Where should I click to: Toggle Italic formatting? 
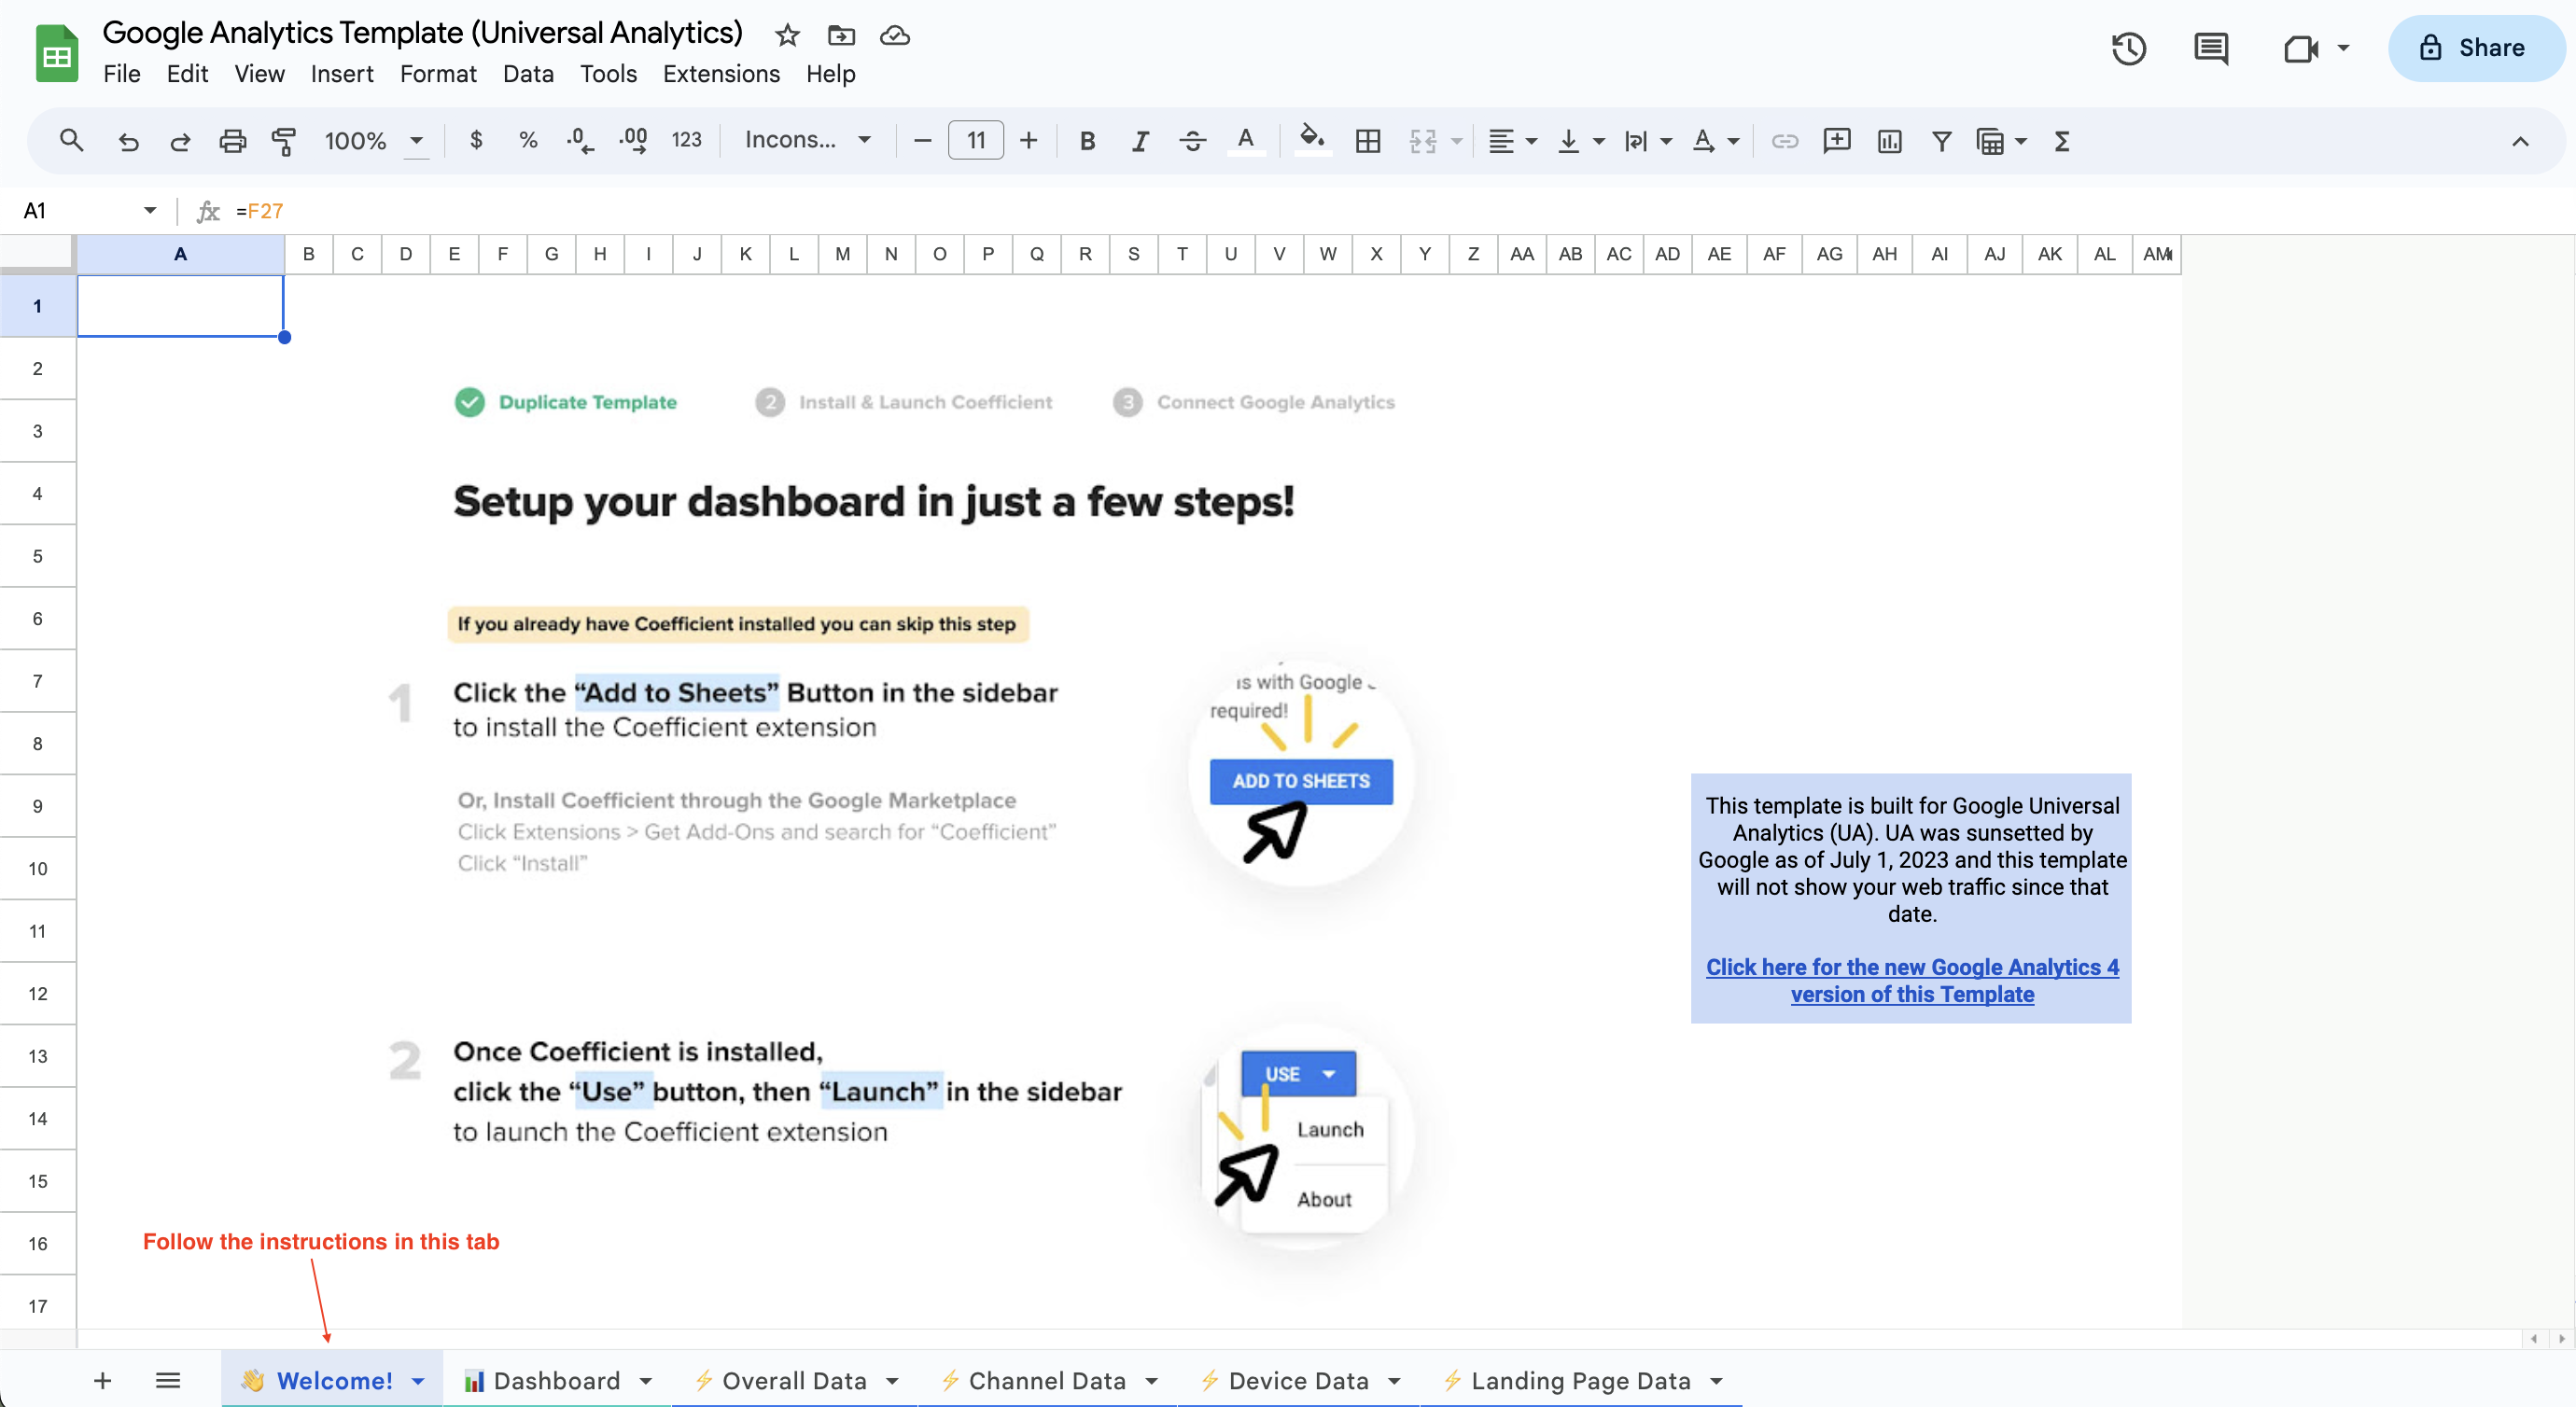[x=1139, y=141]
